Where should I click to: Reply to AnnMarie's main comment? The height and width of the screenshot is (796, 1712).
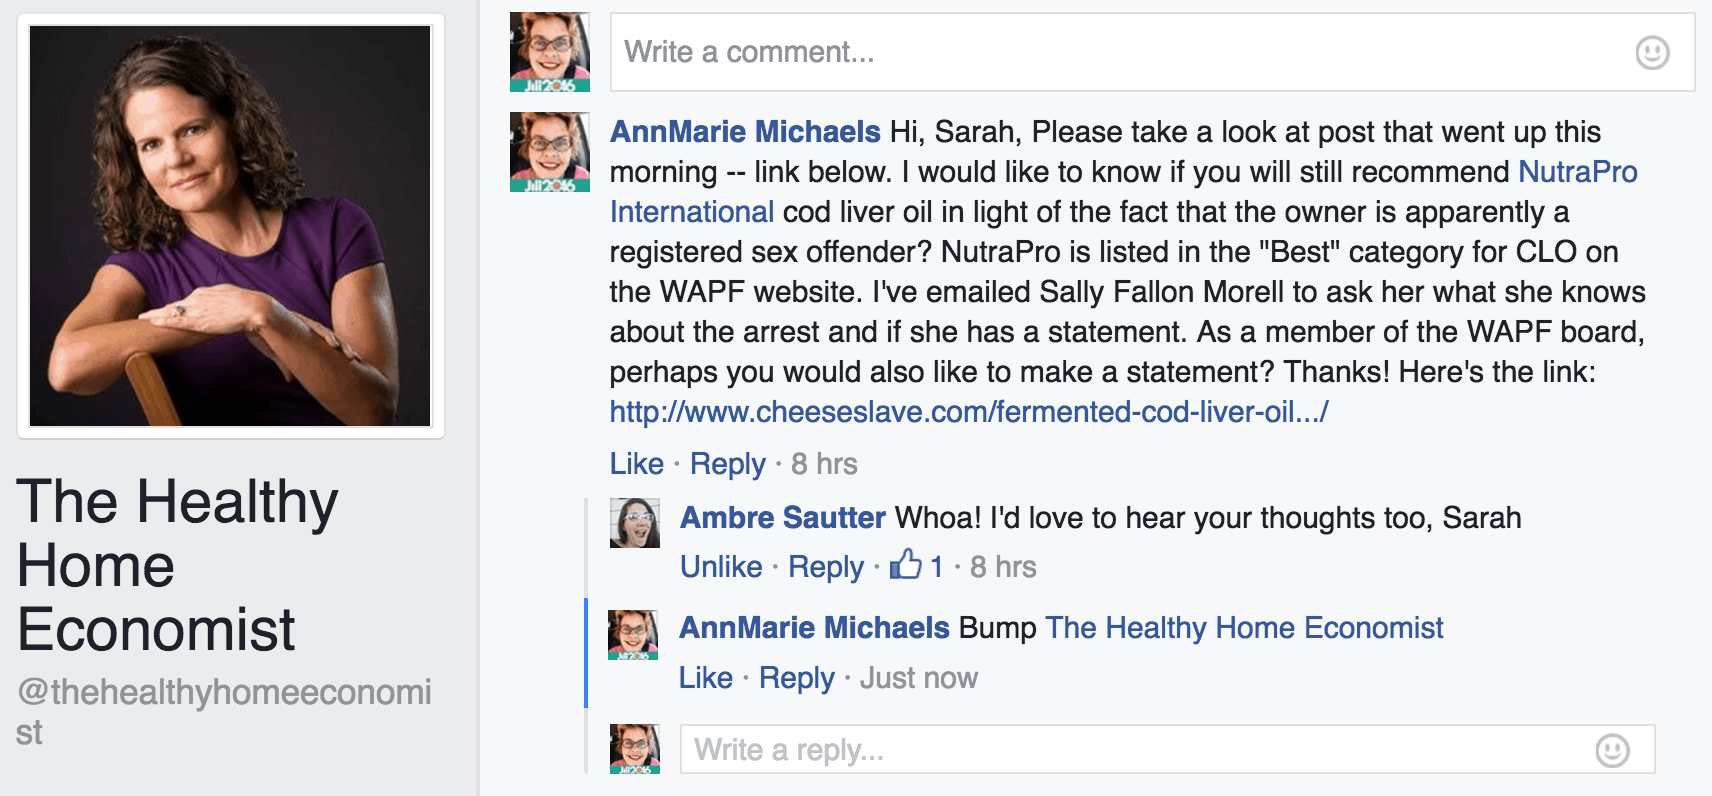tap(728, 464)
